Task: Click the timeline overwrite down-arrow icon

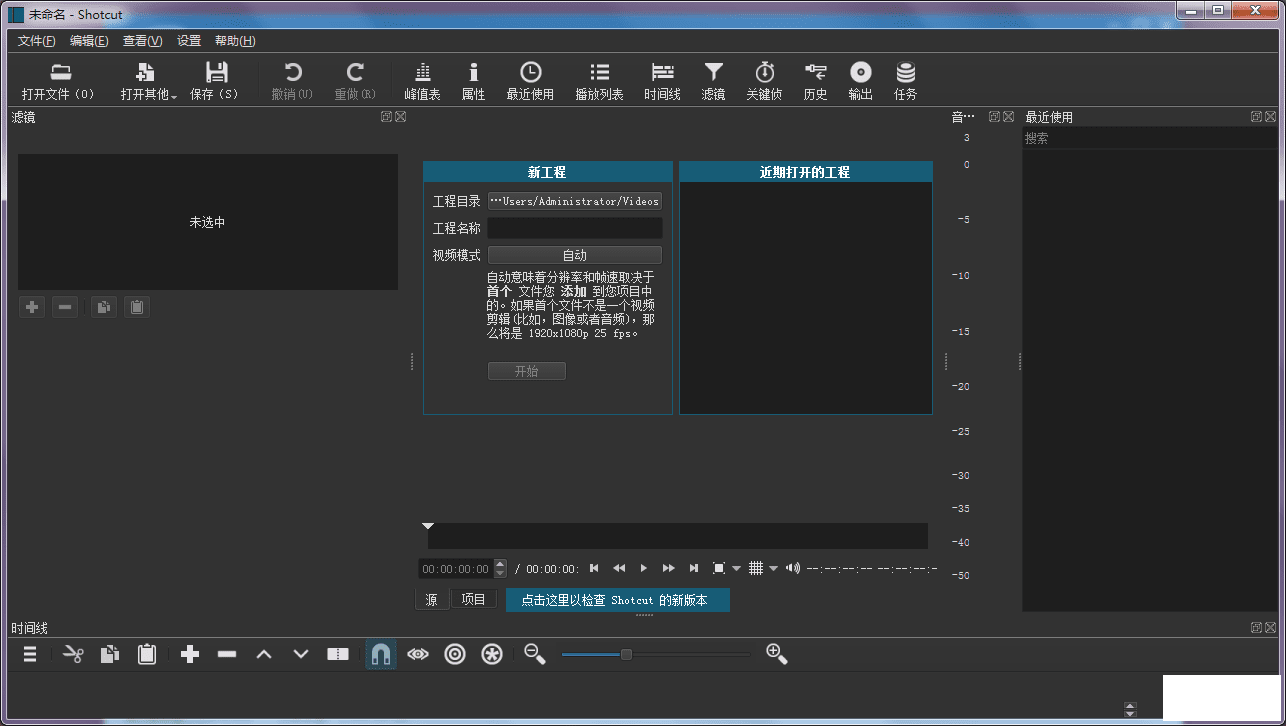Action: tap(301, 655)
